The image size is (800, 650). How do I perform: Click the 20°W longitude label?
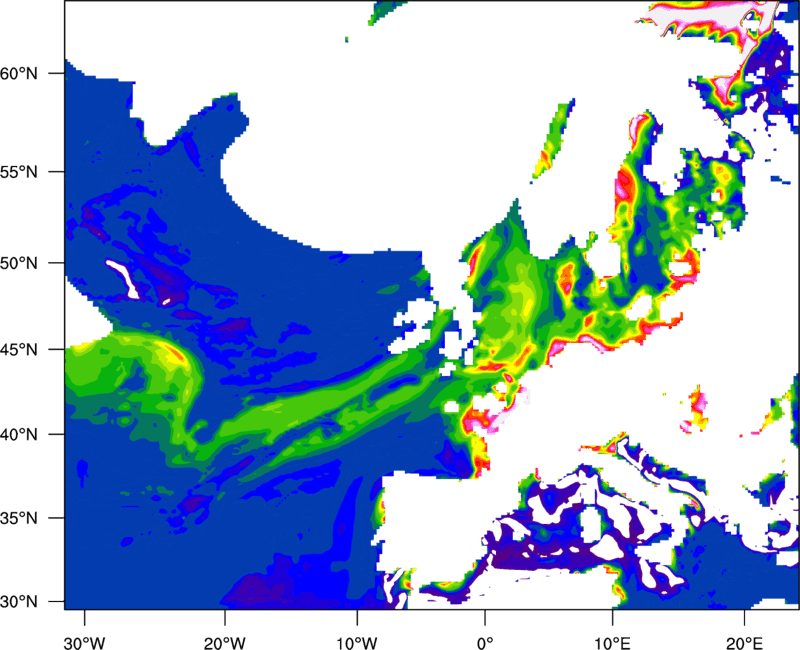[224, 643]
